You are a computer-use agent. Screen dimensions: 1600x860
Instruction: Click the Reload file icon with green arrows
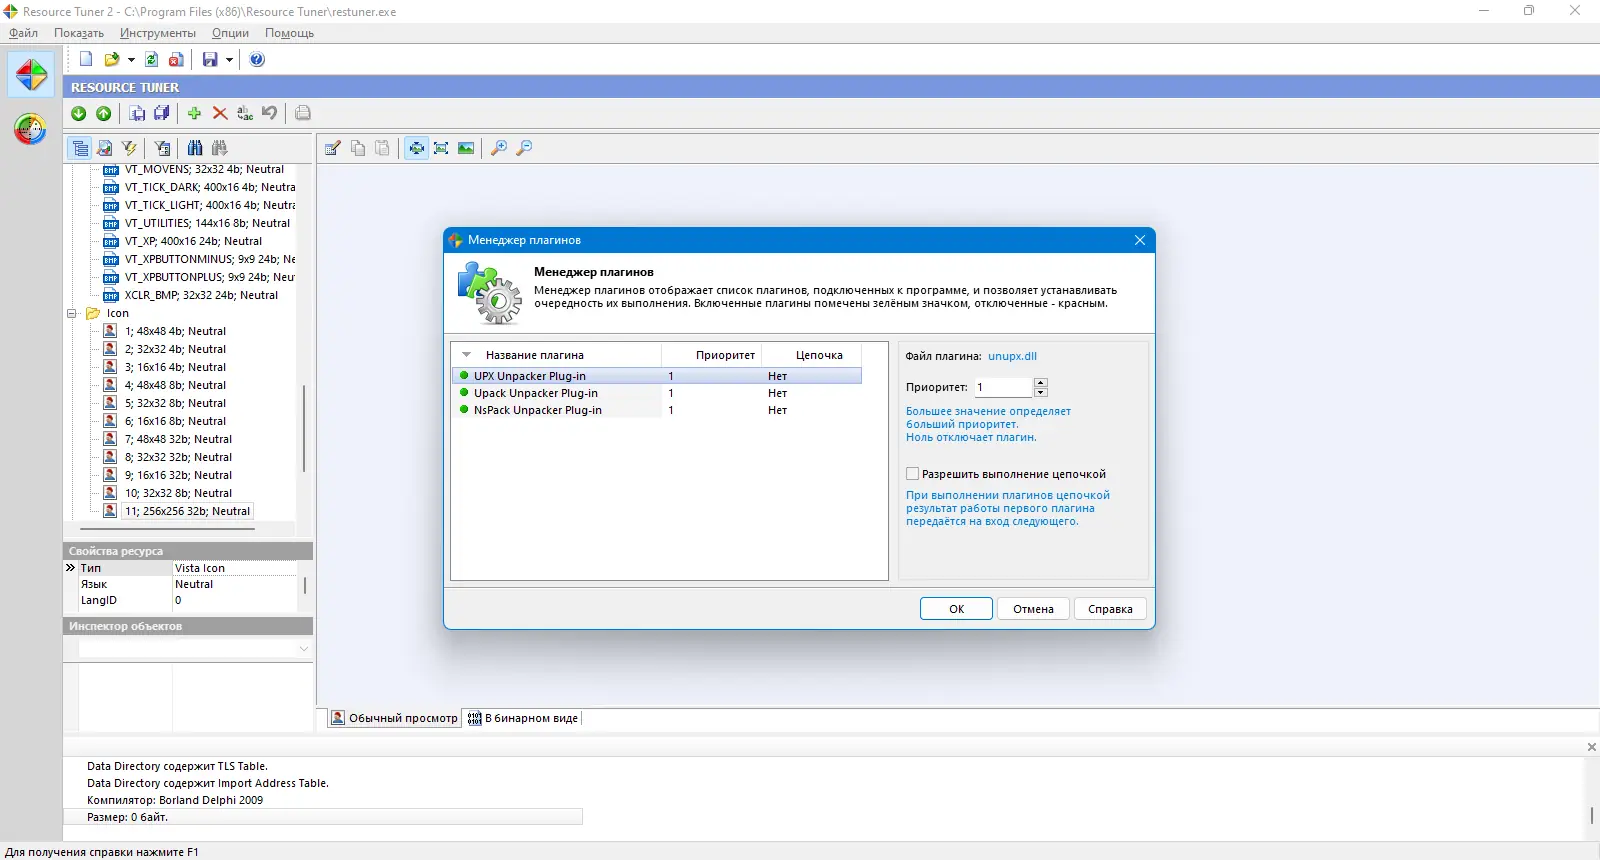[152, 60]
